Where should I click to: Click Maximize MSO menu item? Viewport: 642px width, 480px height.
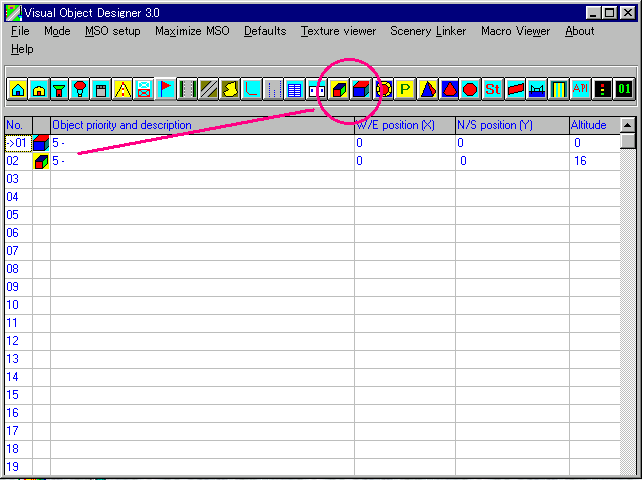click(x=192, y=31)
